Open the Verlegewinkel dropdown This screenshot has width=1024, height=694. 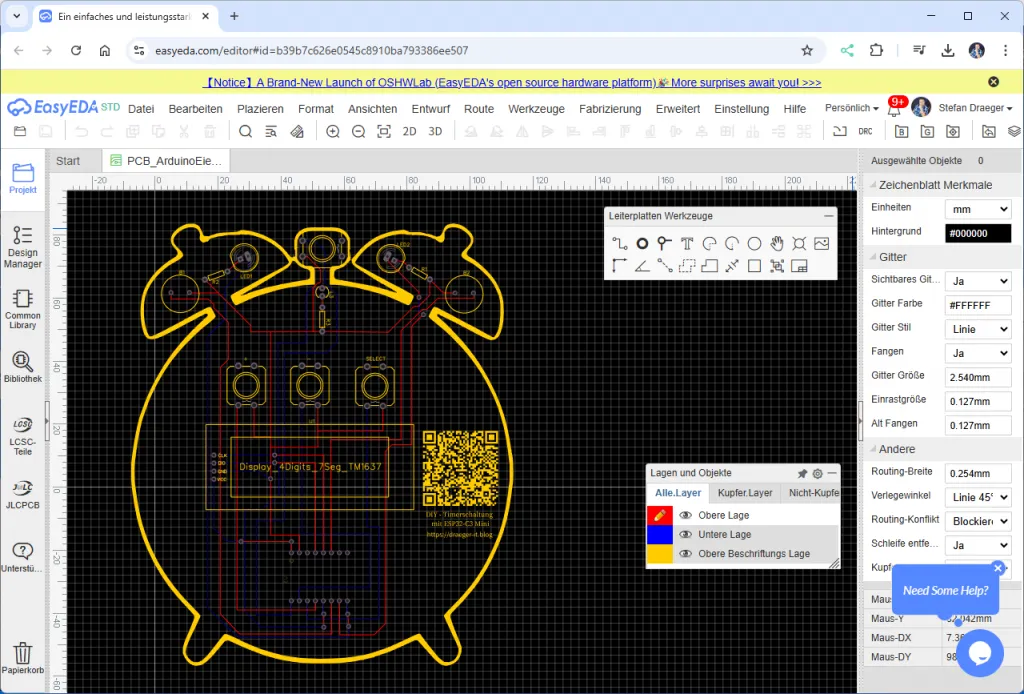978,497
